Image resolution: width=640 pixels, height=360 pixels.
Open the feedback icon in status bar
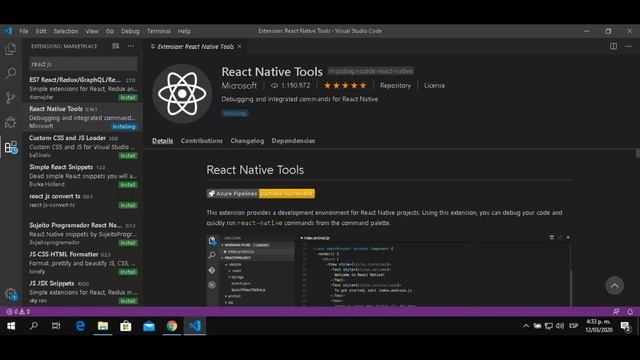coord(616,311)
